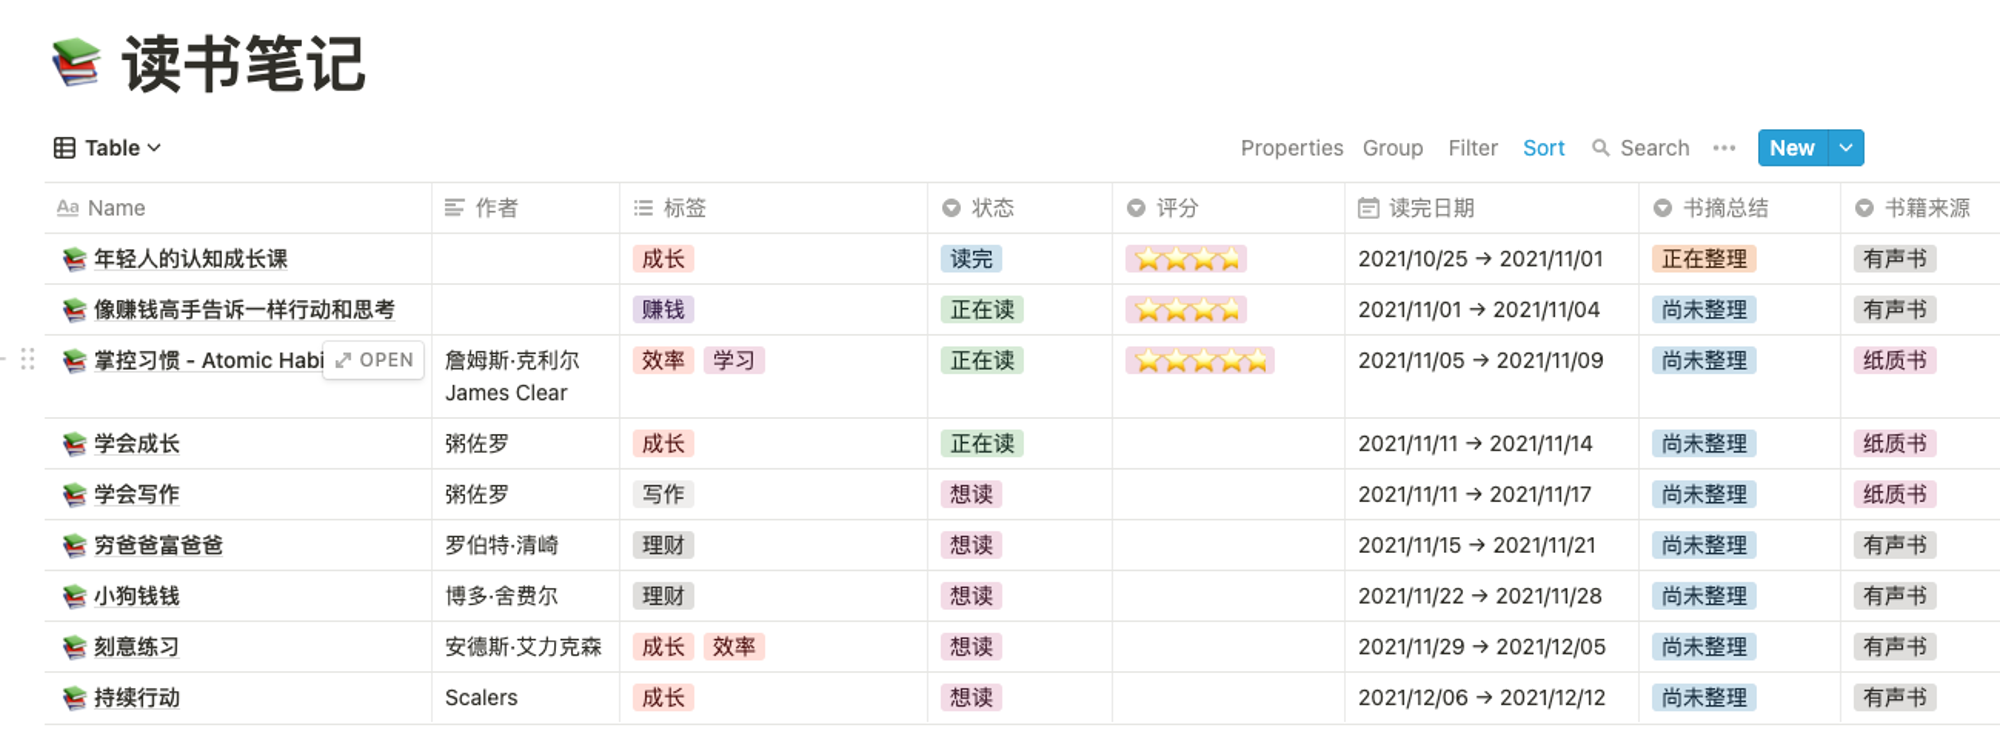This screenshot has width=2000, height=739.
Task: Click the New button
Action: [x=1792, y=148]
